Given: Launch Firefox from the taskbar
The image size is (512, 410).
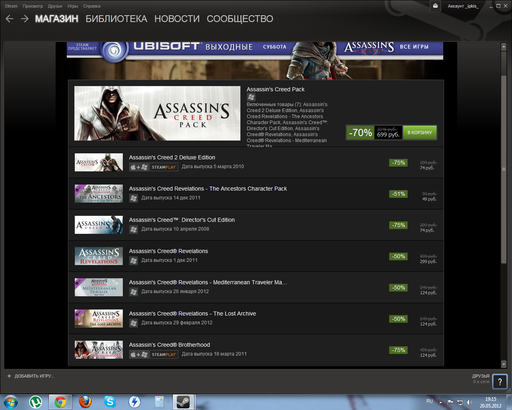Looking at the screenshot, I should coord(85,402).
